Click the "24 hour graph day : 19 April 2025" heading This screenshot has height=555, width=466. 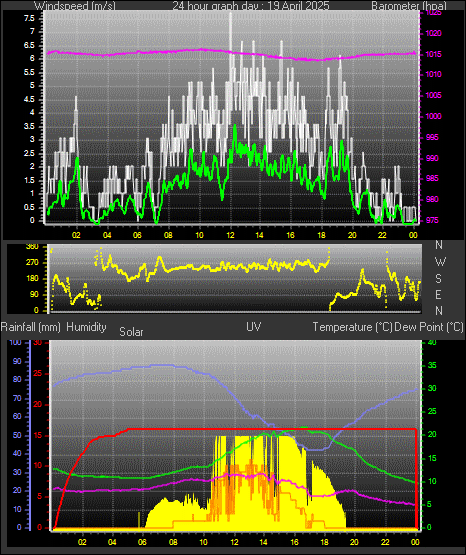(251, 6)
